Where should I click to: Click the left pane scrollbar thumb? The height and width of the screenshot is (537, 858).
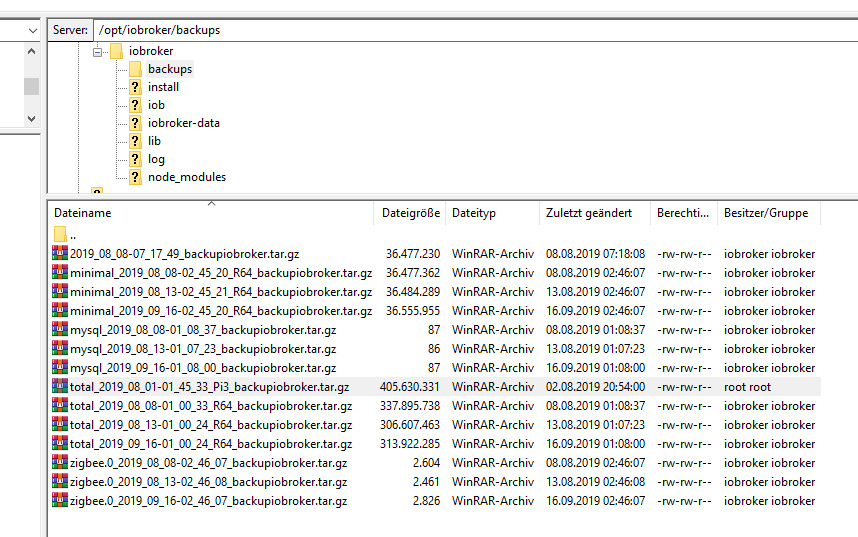[32, 86]
